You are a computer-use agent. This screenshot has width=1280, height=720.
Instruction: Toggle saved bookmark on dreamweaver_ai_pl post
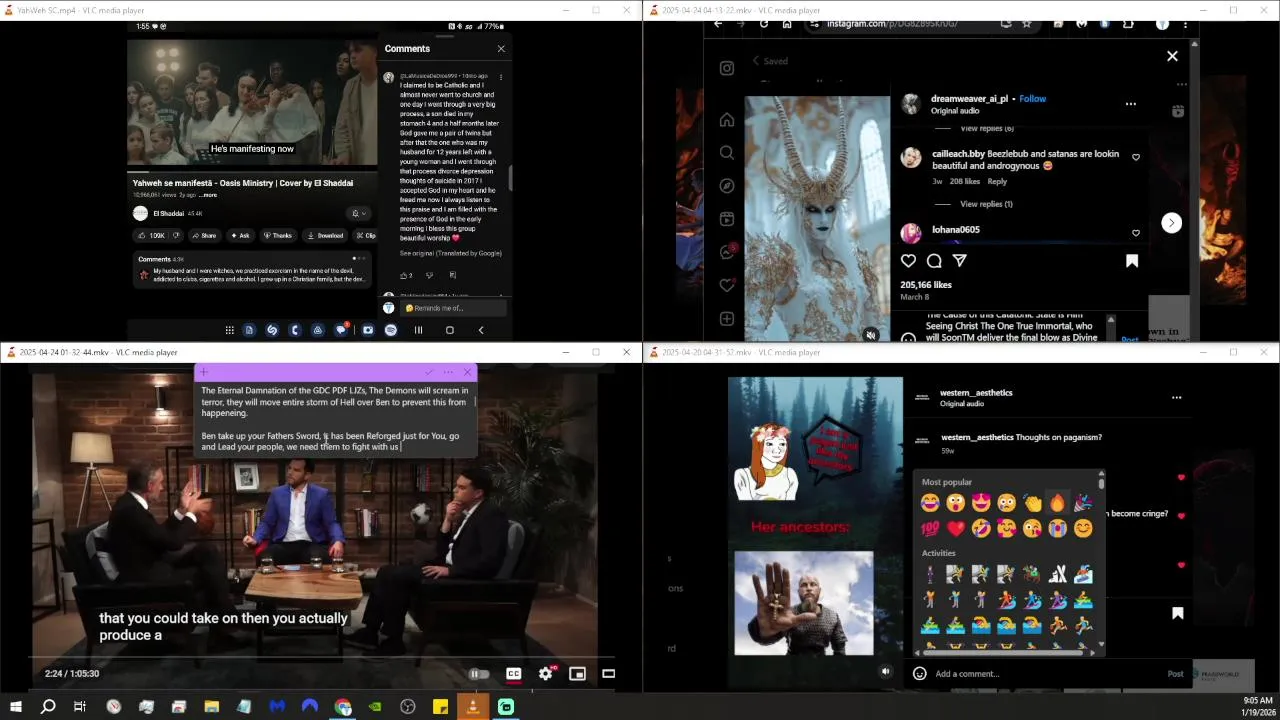[1132, 261]
